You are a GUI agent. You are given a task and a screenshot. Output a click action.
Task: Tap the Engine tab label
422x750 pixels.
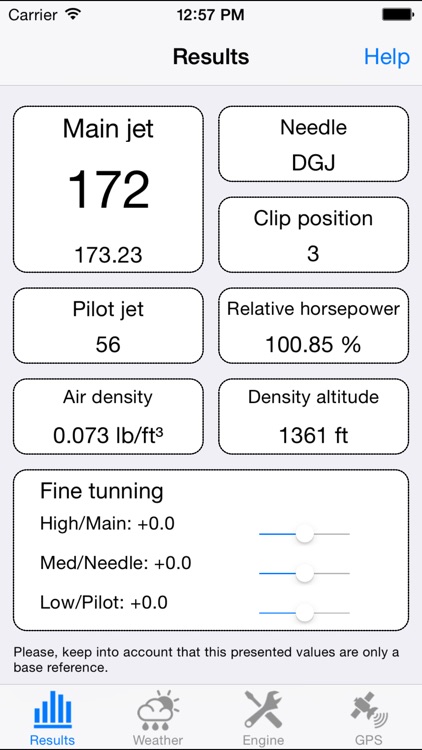[264, 740]
